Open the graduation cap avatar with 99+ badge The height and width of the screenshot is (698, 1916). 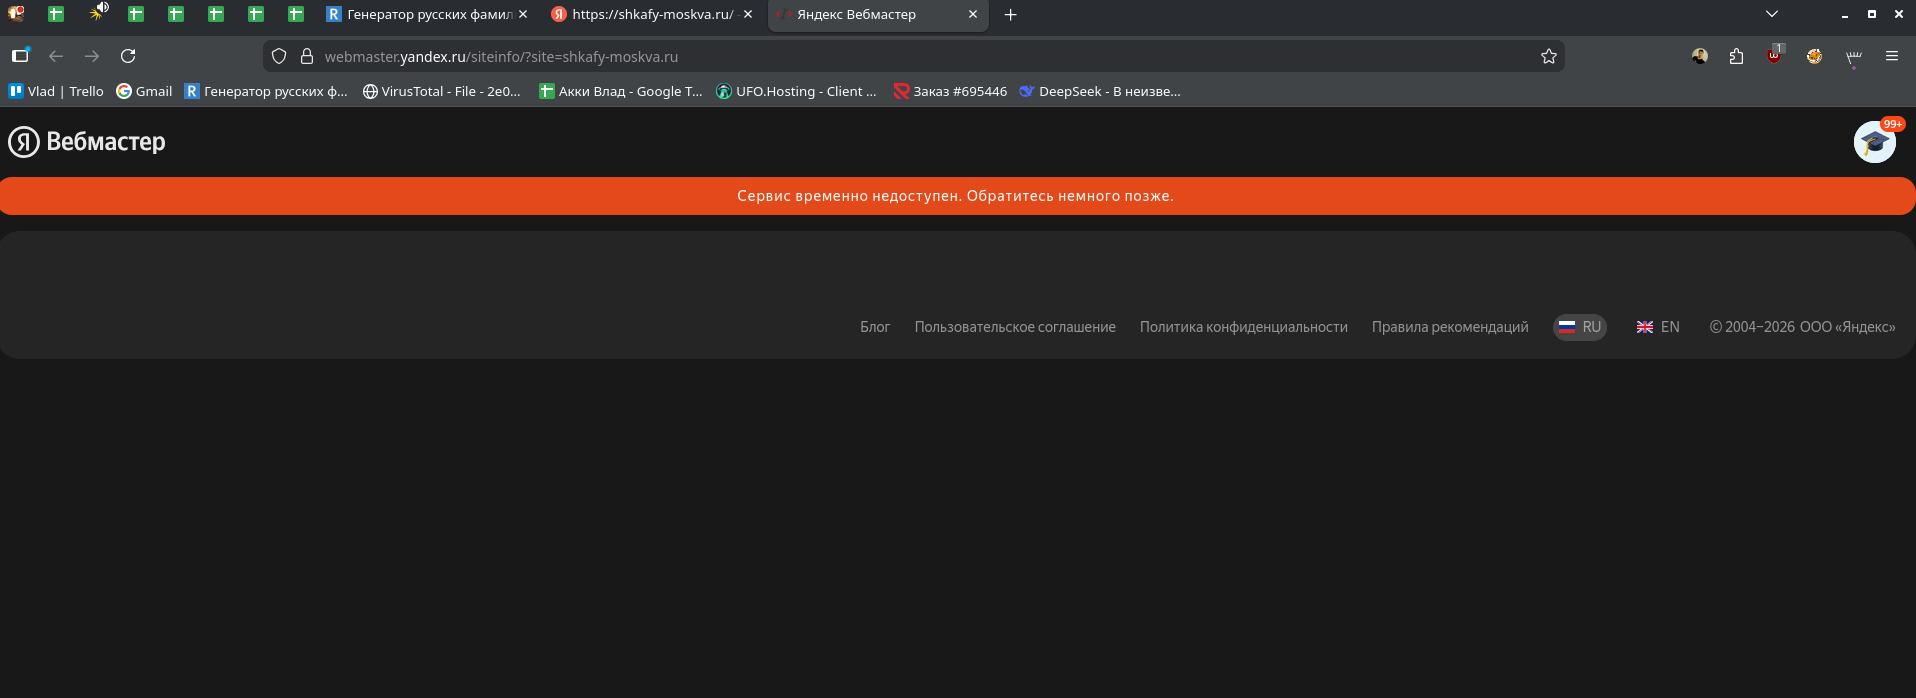pos(1876,141)
